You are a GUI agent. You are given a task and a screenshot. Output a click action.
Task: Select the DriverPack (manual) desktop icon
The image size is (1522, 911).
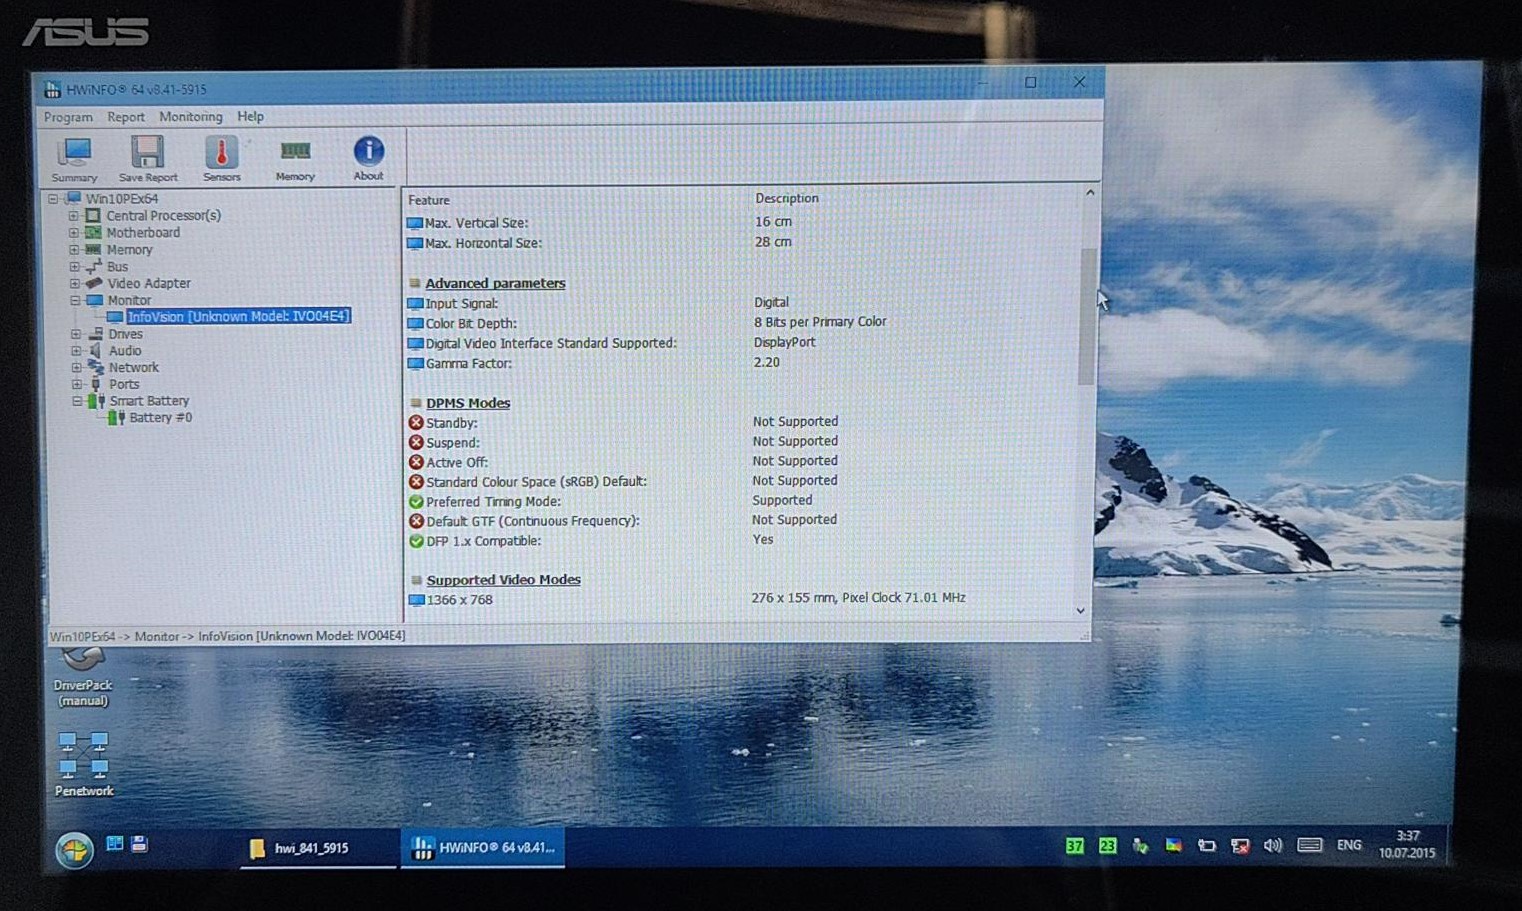pyautogui.click(x=83, y=677)
